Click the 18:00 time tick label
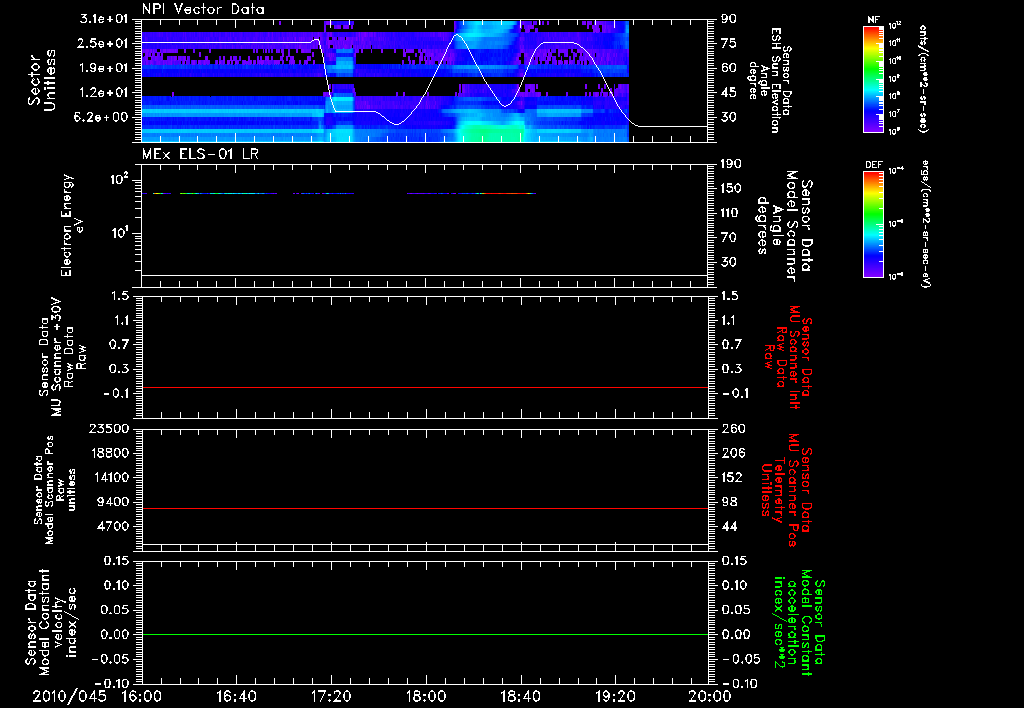 426,696
